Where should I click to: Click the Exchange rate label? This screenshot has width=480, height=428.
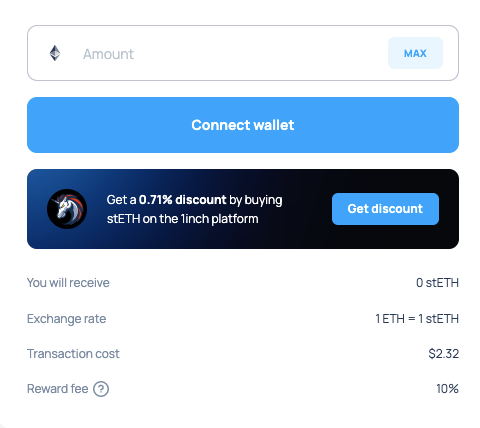click(x=67, y=319)
